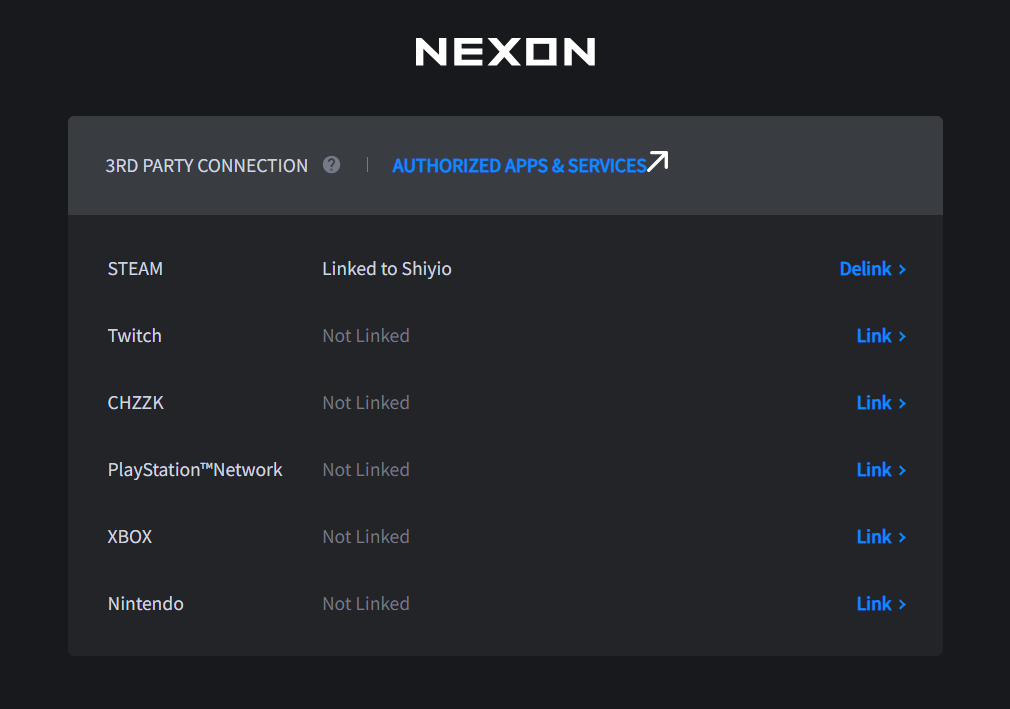This screenshot has width=1010, height=709.
Task: Select the CHZZK service label
Action: pyautogui.click(x=136, y=403)
